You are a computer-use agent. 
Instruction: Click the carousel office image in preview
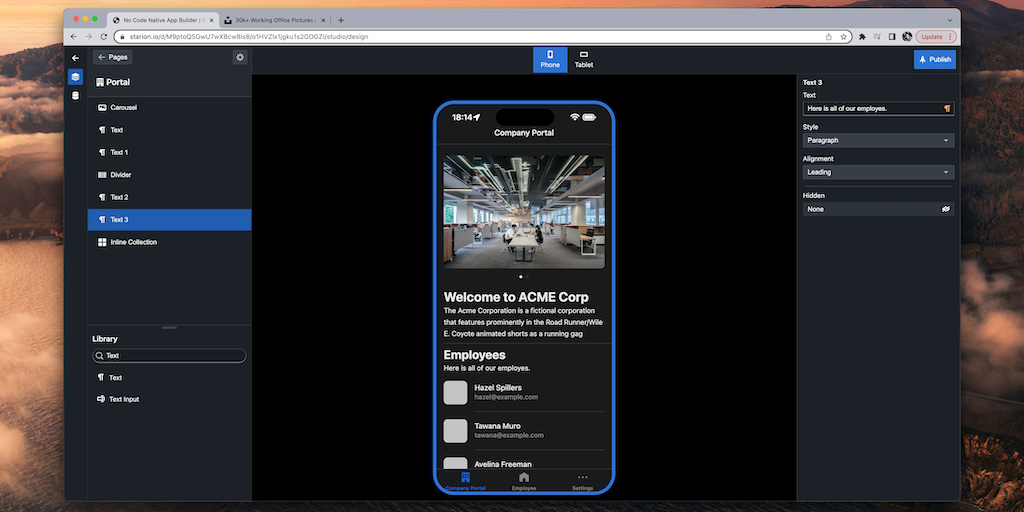click(524, 212)
